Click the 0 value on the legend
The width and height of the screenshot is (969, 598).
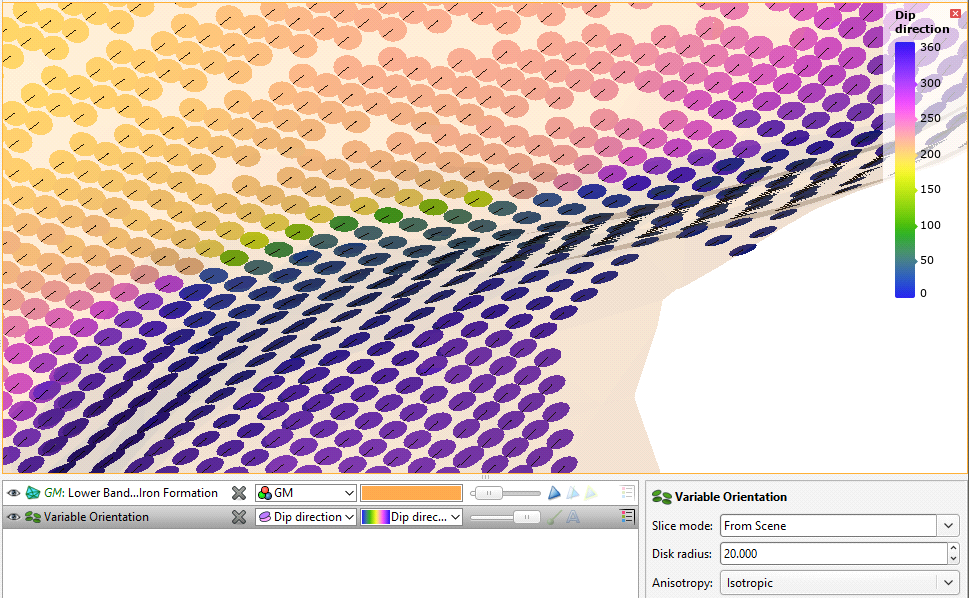pyautogui.click(x=923, y=293)
